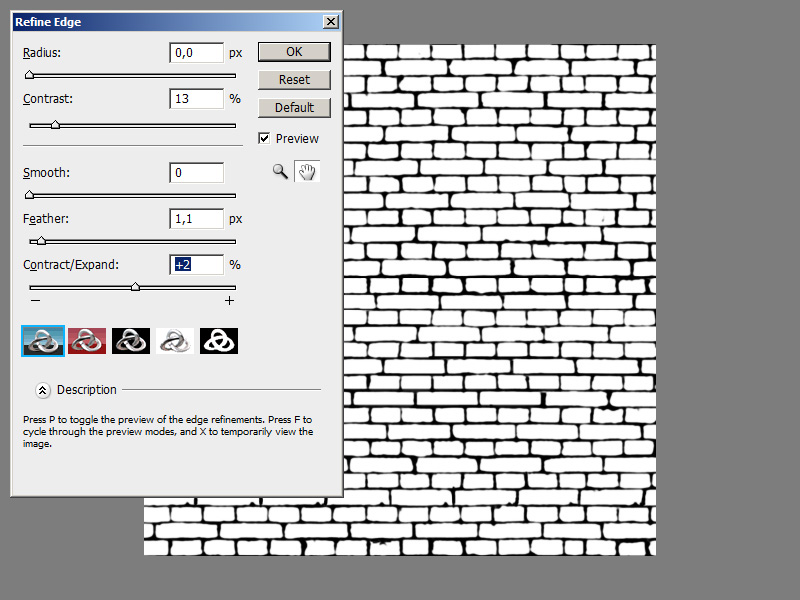The width and height of the screenshot is (800, 600).
Task: Click the minus sign under Contract/Expand slider
Action: [x=35, y=301]
